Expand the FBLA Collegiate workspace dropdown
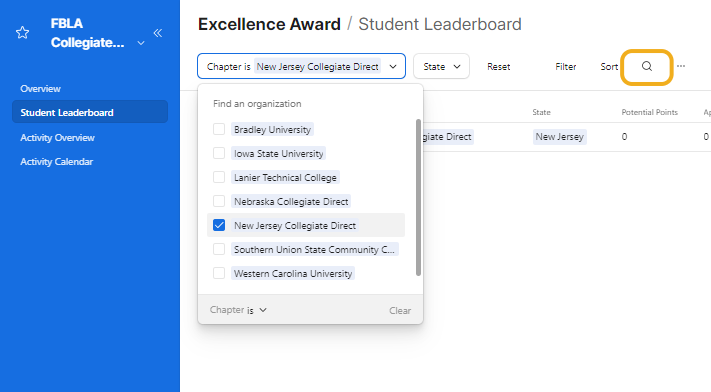The image size is (711, 392). pyautogui.click(x=141, y=43)
